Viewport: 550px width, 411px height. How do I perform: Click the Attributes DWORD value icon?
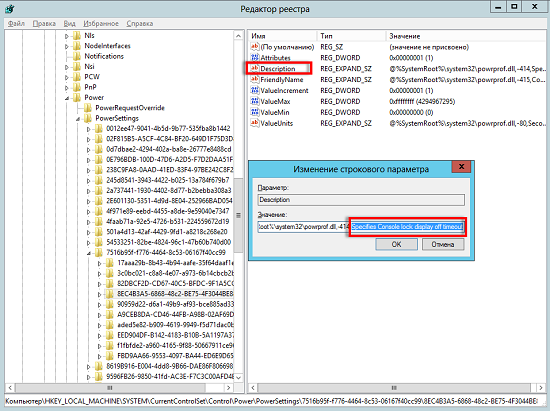255,58
